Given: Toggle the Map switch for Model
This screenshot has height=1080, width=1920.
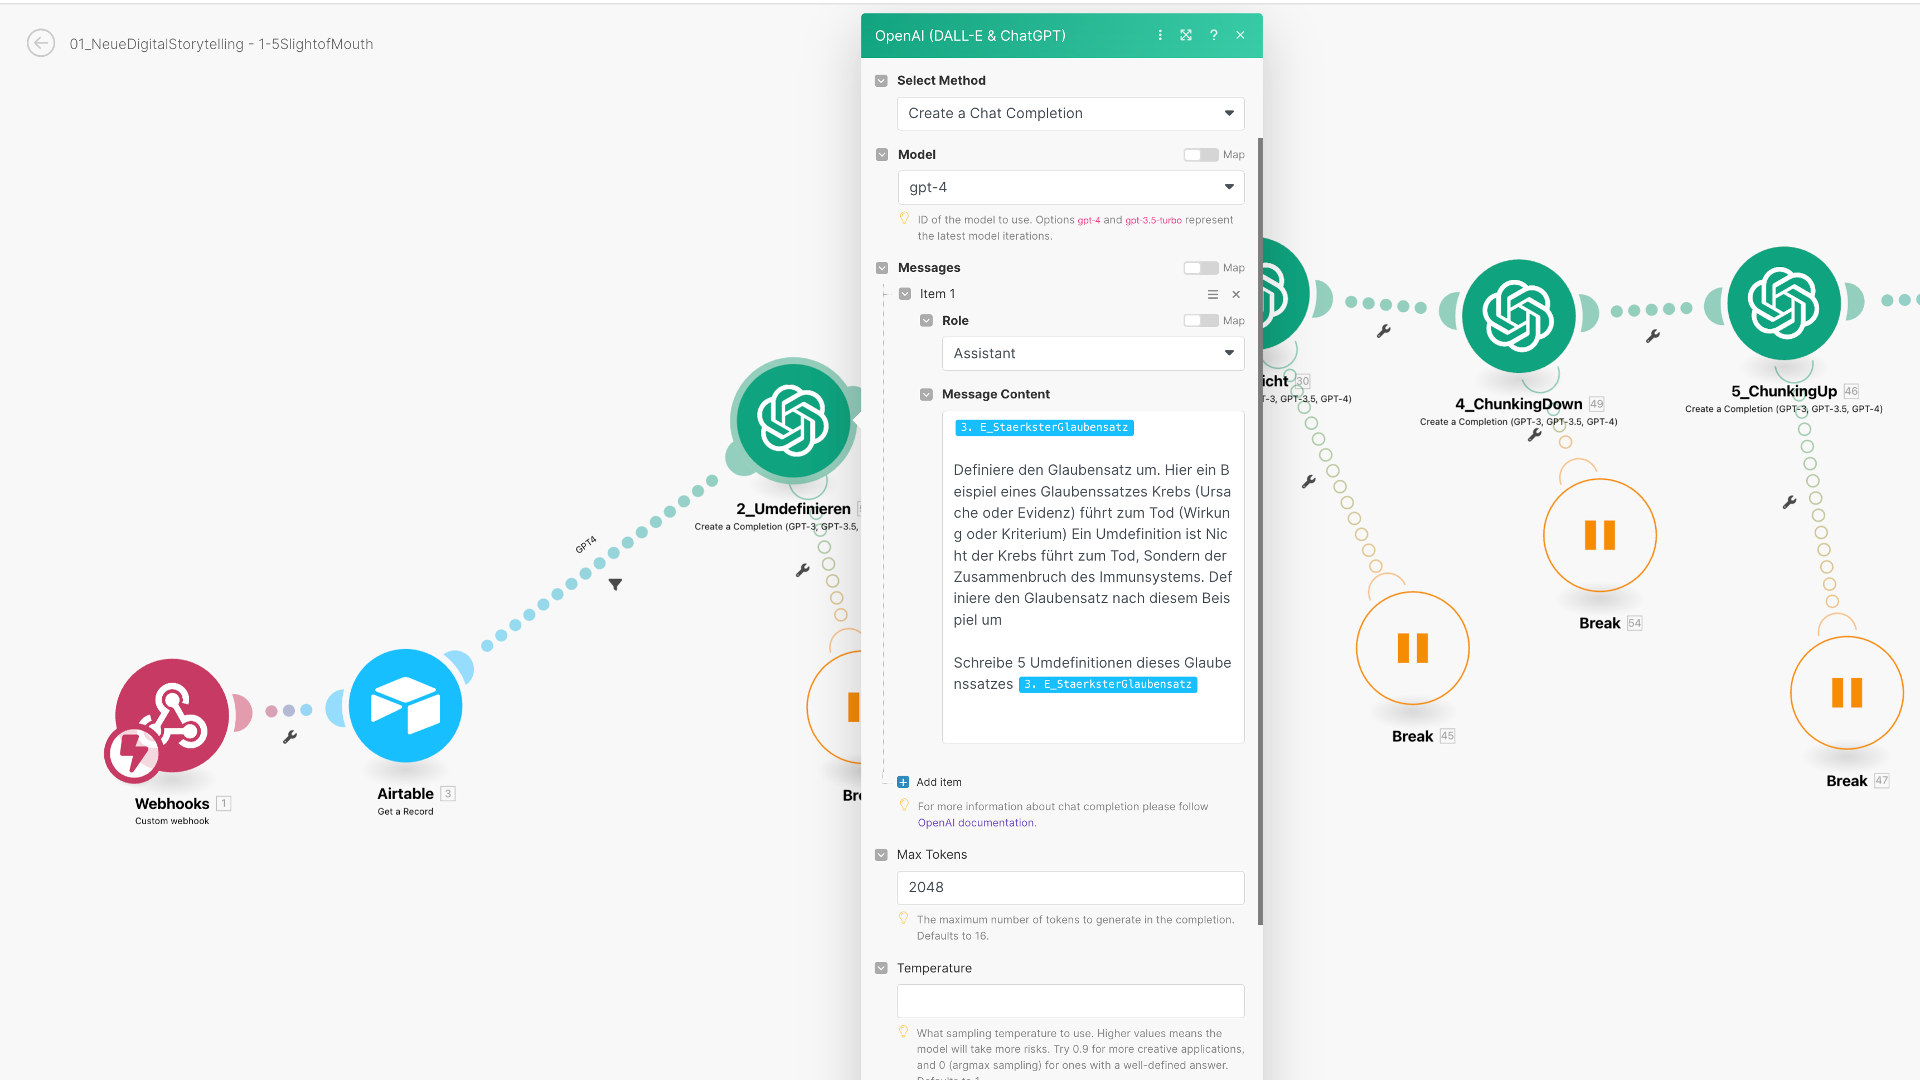Looking at the screenshot, I should [x=1200, y=155].
